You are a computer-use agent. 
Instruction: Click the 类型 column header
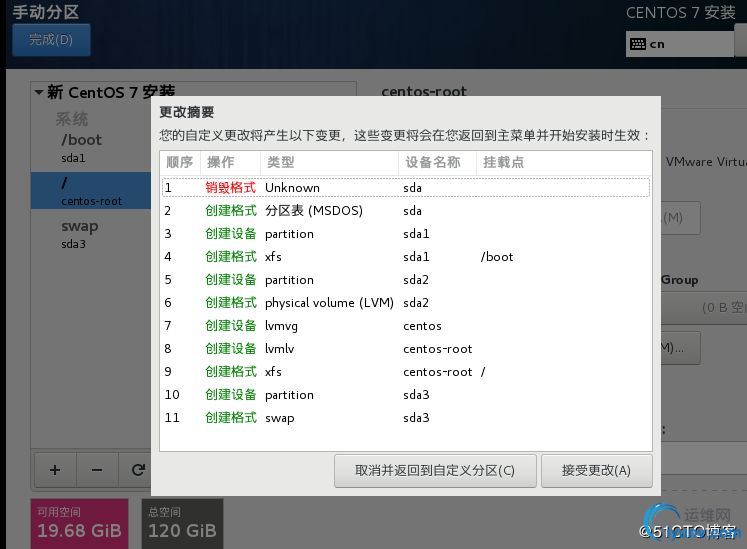pyautogui.click(x=330, y=163)
